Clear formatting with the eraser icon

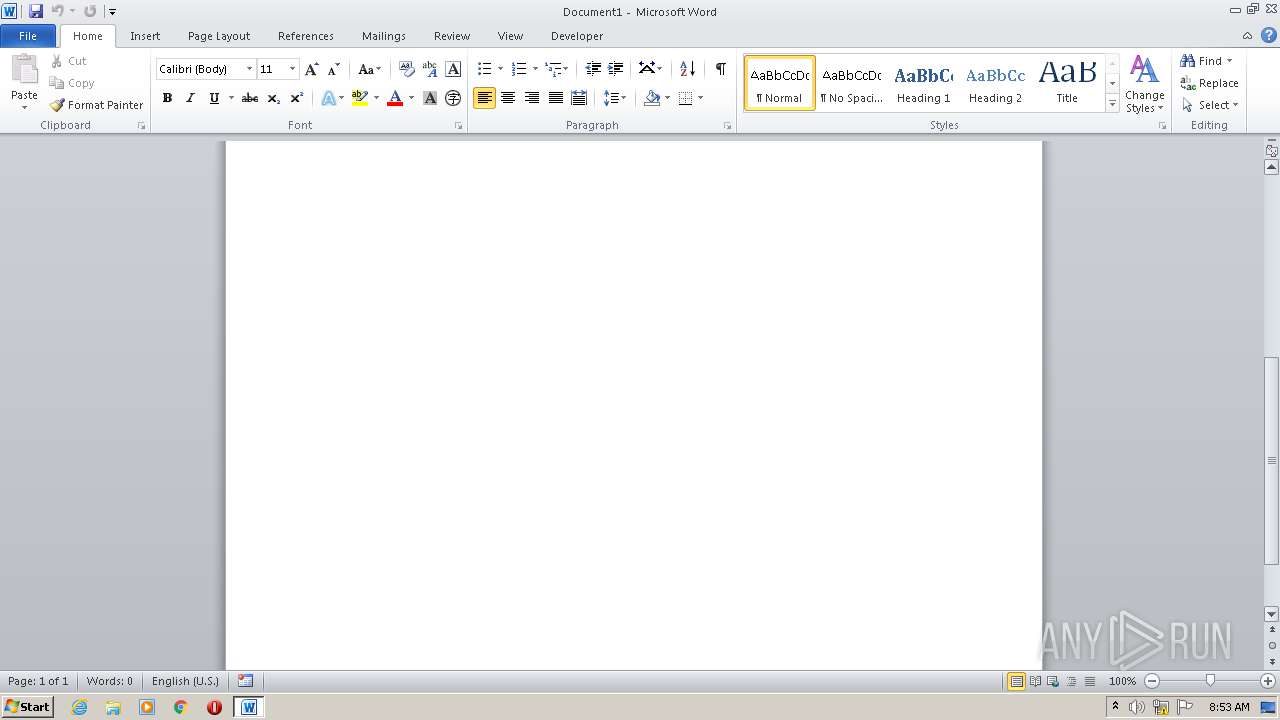point(406,69)
